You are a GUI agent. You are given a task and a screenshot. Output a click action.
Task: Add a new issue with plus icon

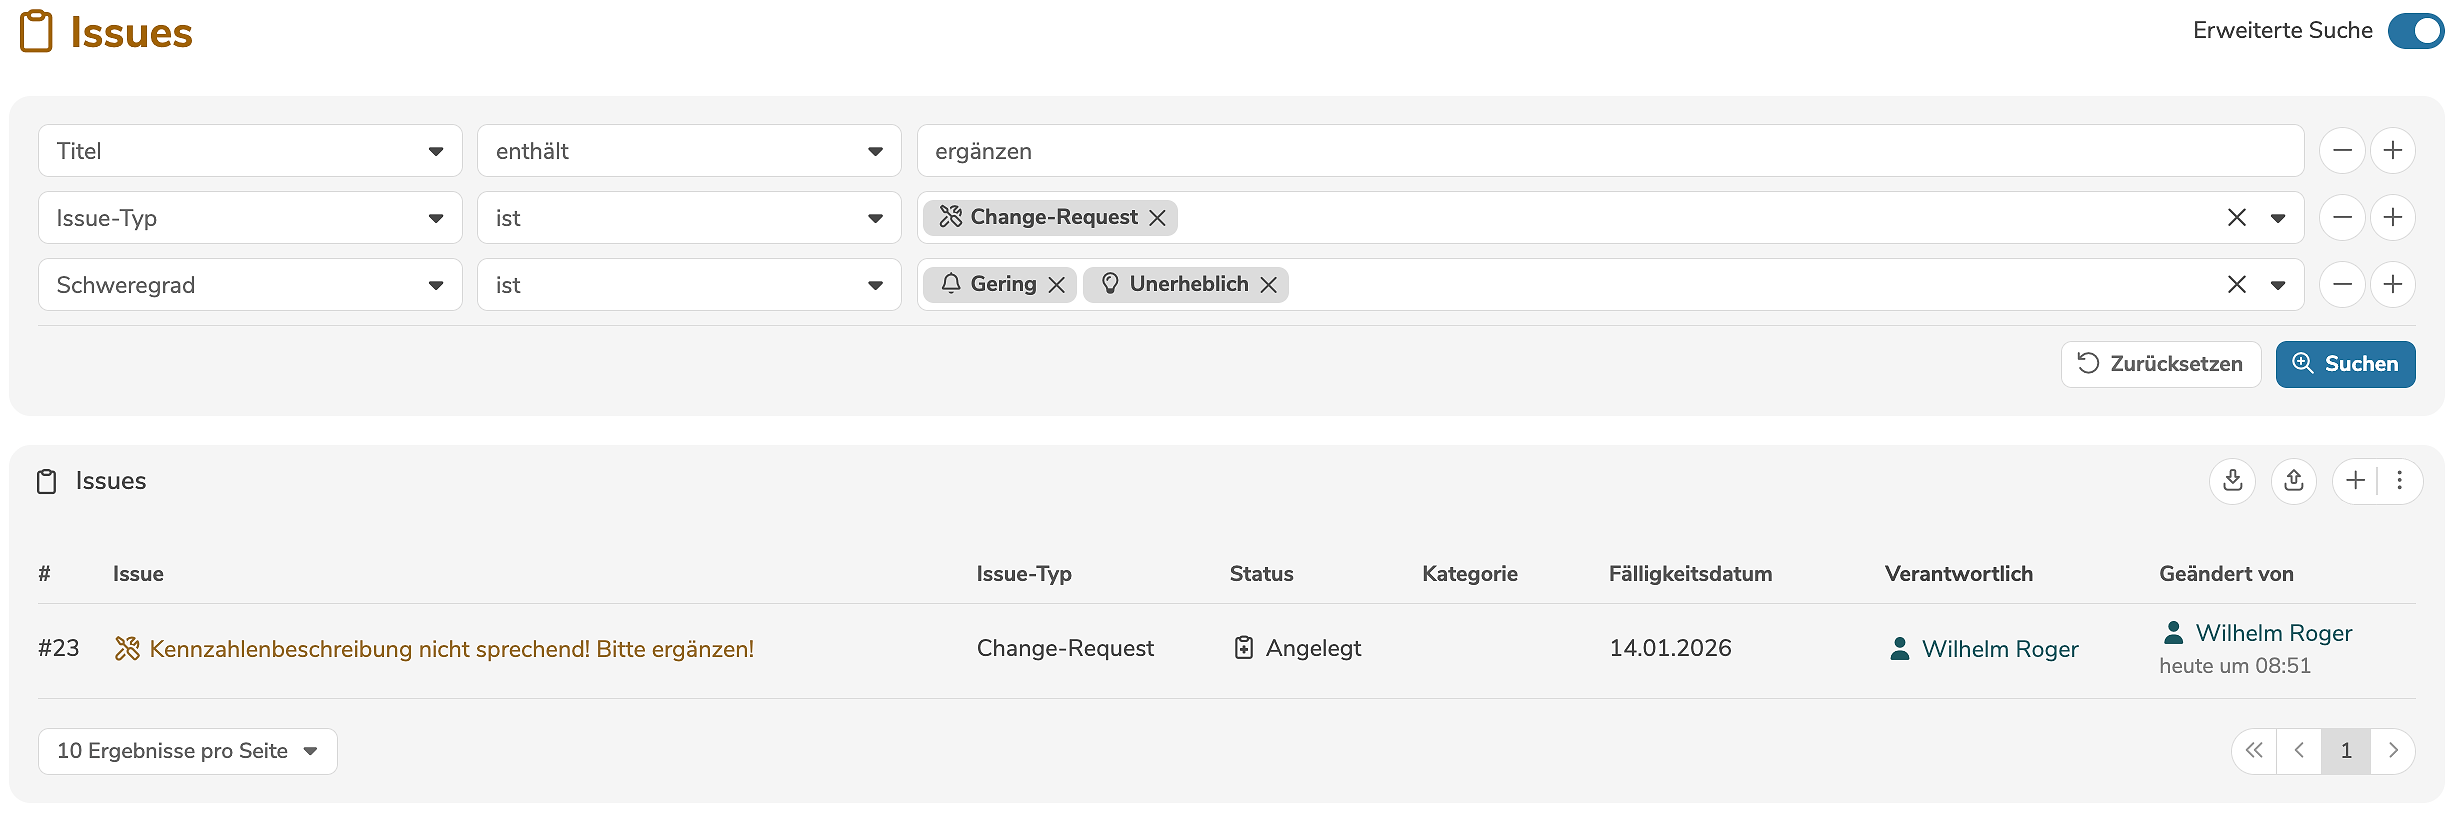click(x=2355, y=481)
